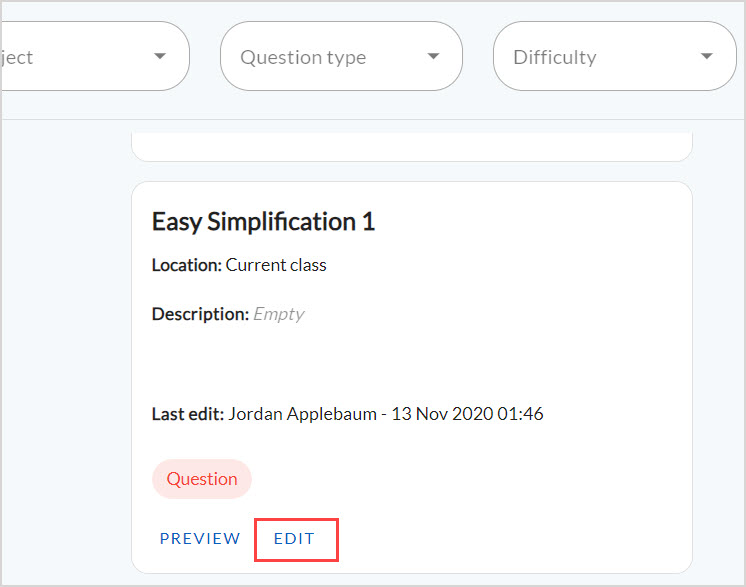This screenshot has width=746, height=587.
Task: Click the Difficulty dropdown arrow
Action: [707, 57]
